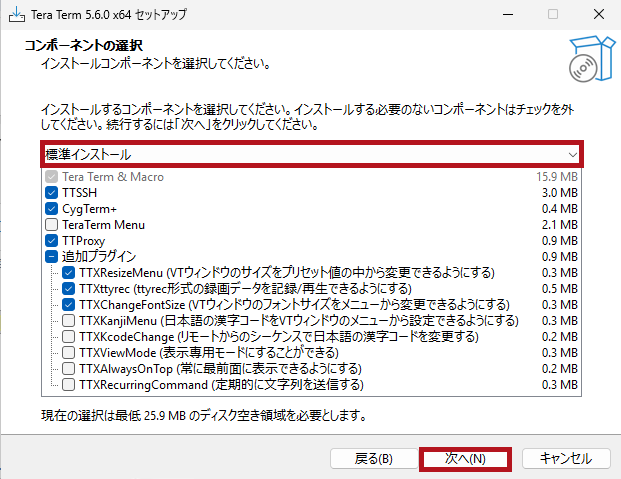
Task: Click the dropdown arrow of install type combo
Action: 572,155
